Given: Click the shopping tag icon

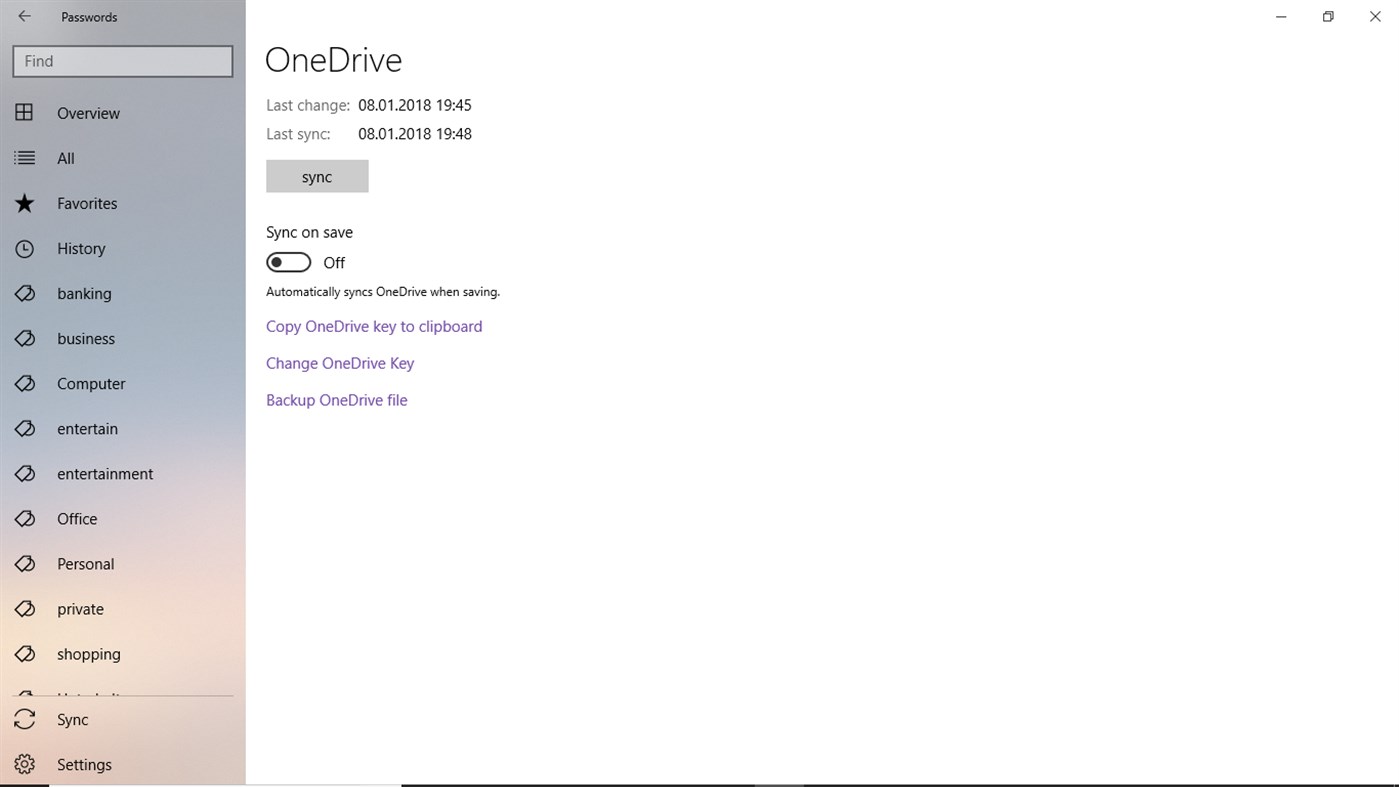Looking at the screenshot, I should tap(24, 653).
